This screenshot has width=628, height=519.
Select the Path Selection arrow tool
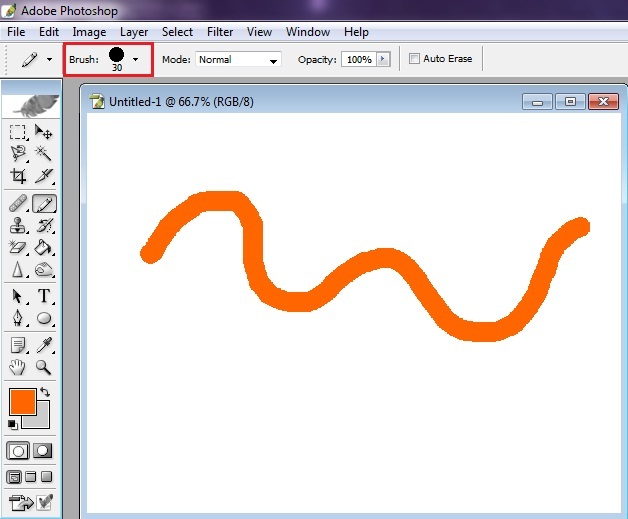18,296
